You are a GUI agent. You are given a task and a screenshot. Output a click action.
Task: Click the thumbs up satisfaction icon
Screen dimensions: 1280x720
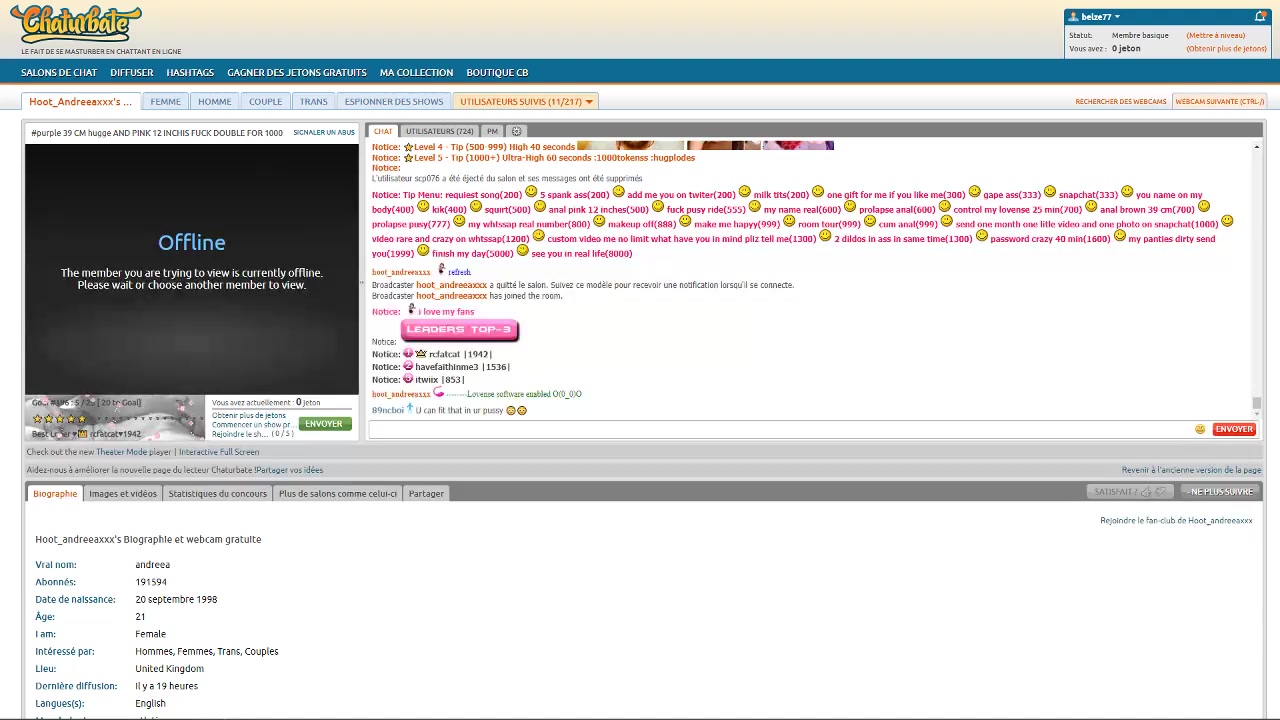coord(1146,492)
